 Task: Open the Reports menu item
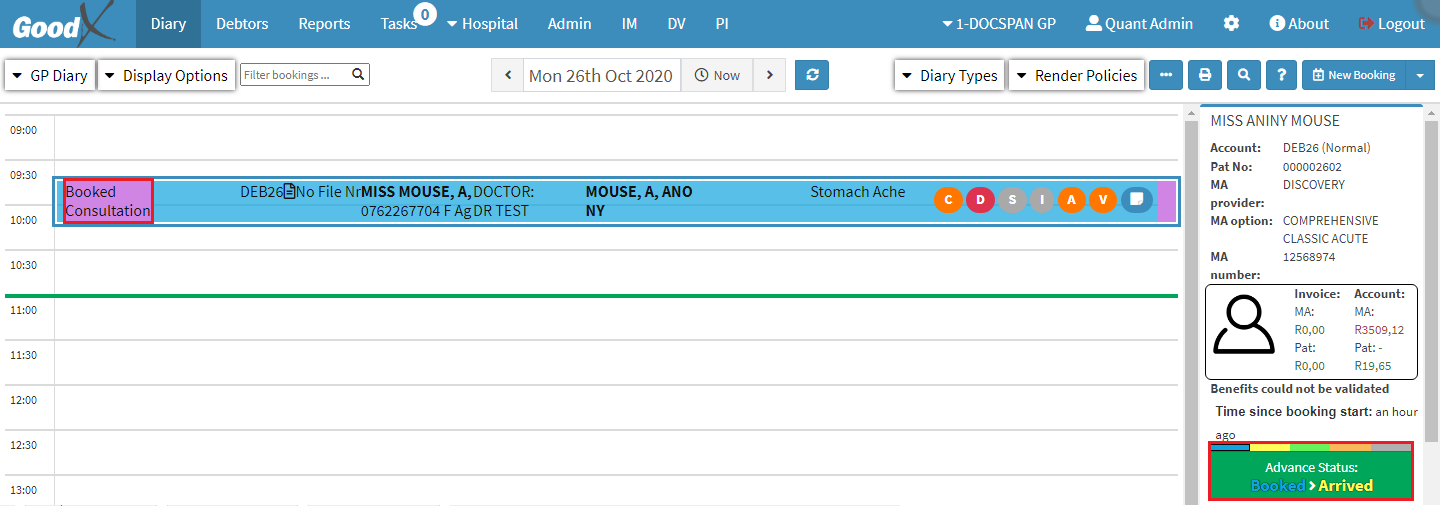[x=324, y=23]
